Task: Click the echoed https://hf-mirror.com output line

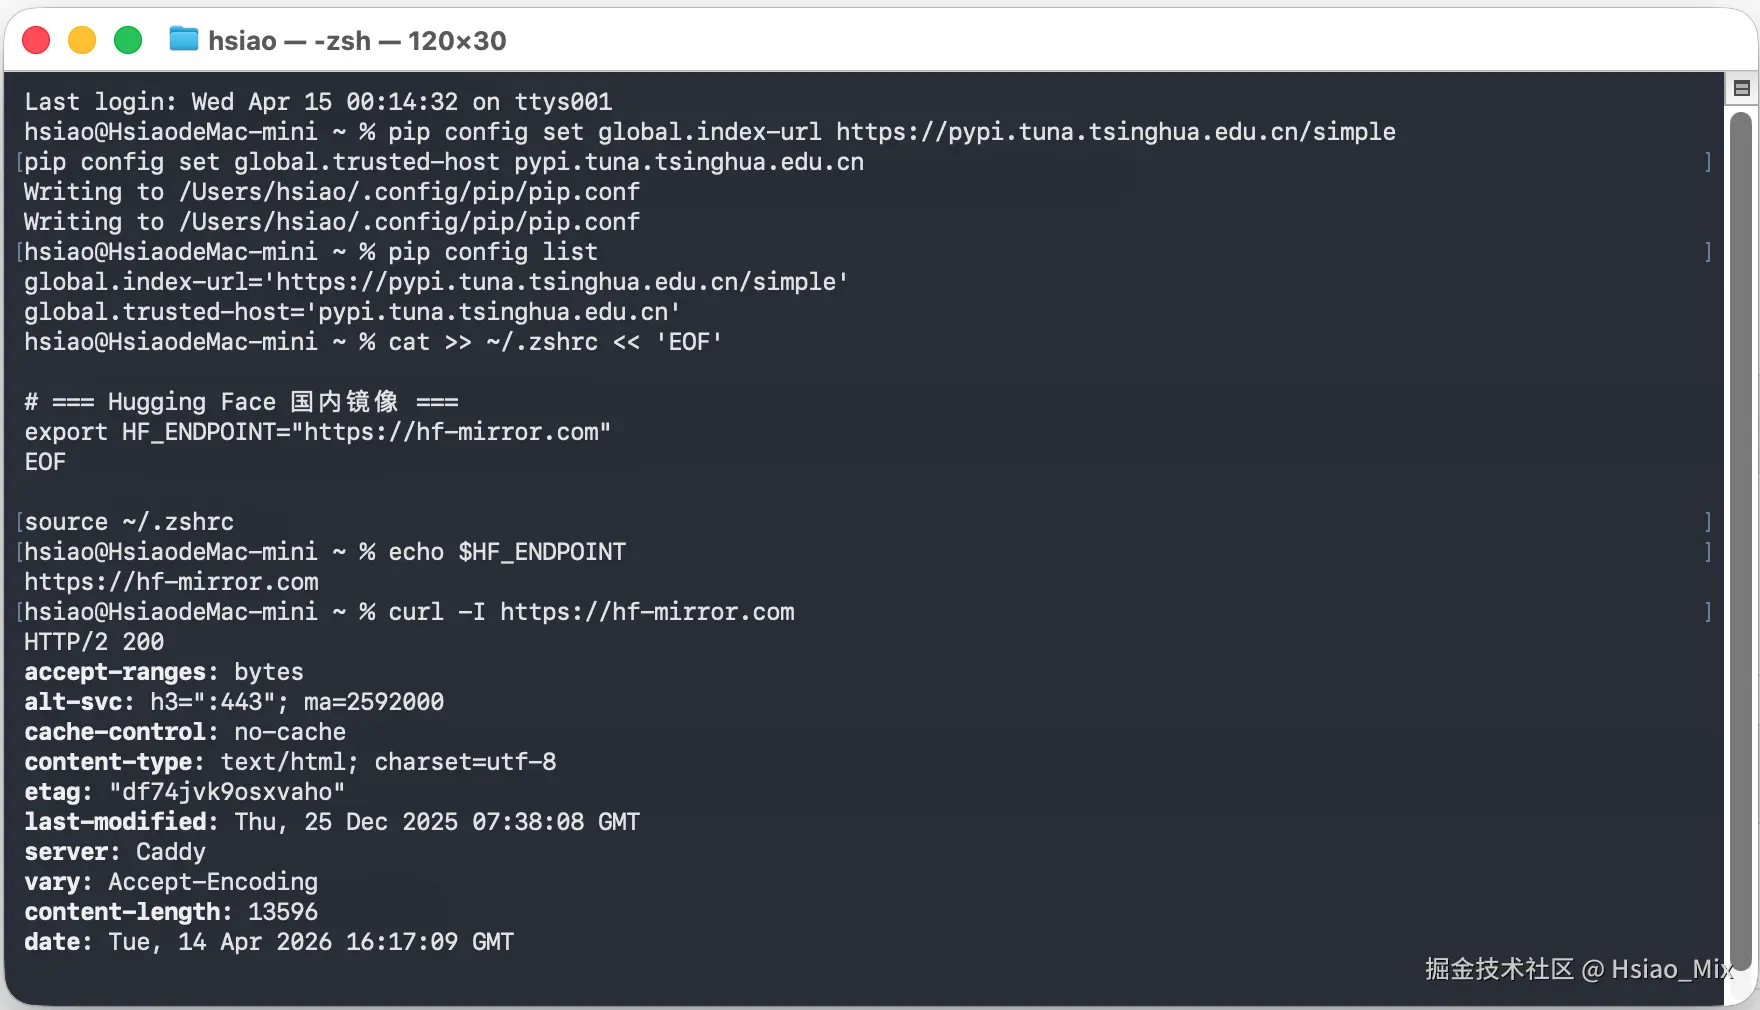Action: tap(171, 582)
